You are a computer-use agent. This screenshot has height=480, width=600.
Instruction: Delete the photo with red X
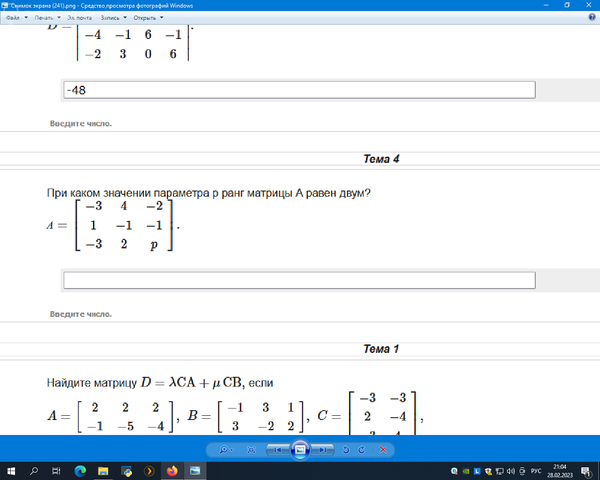point(381,450)
